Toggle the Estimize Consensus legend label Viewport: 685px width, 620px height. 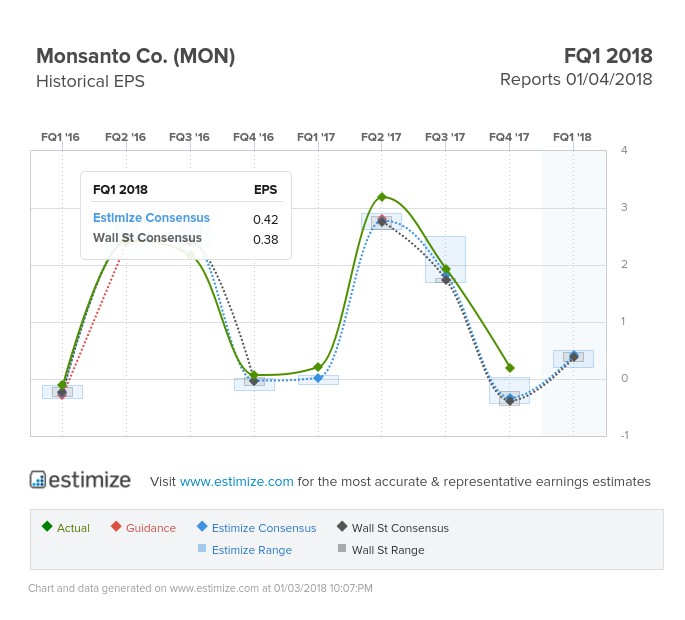(x=264, y=528)
